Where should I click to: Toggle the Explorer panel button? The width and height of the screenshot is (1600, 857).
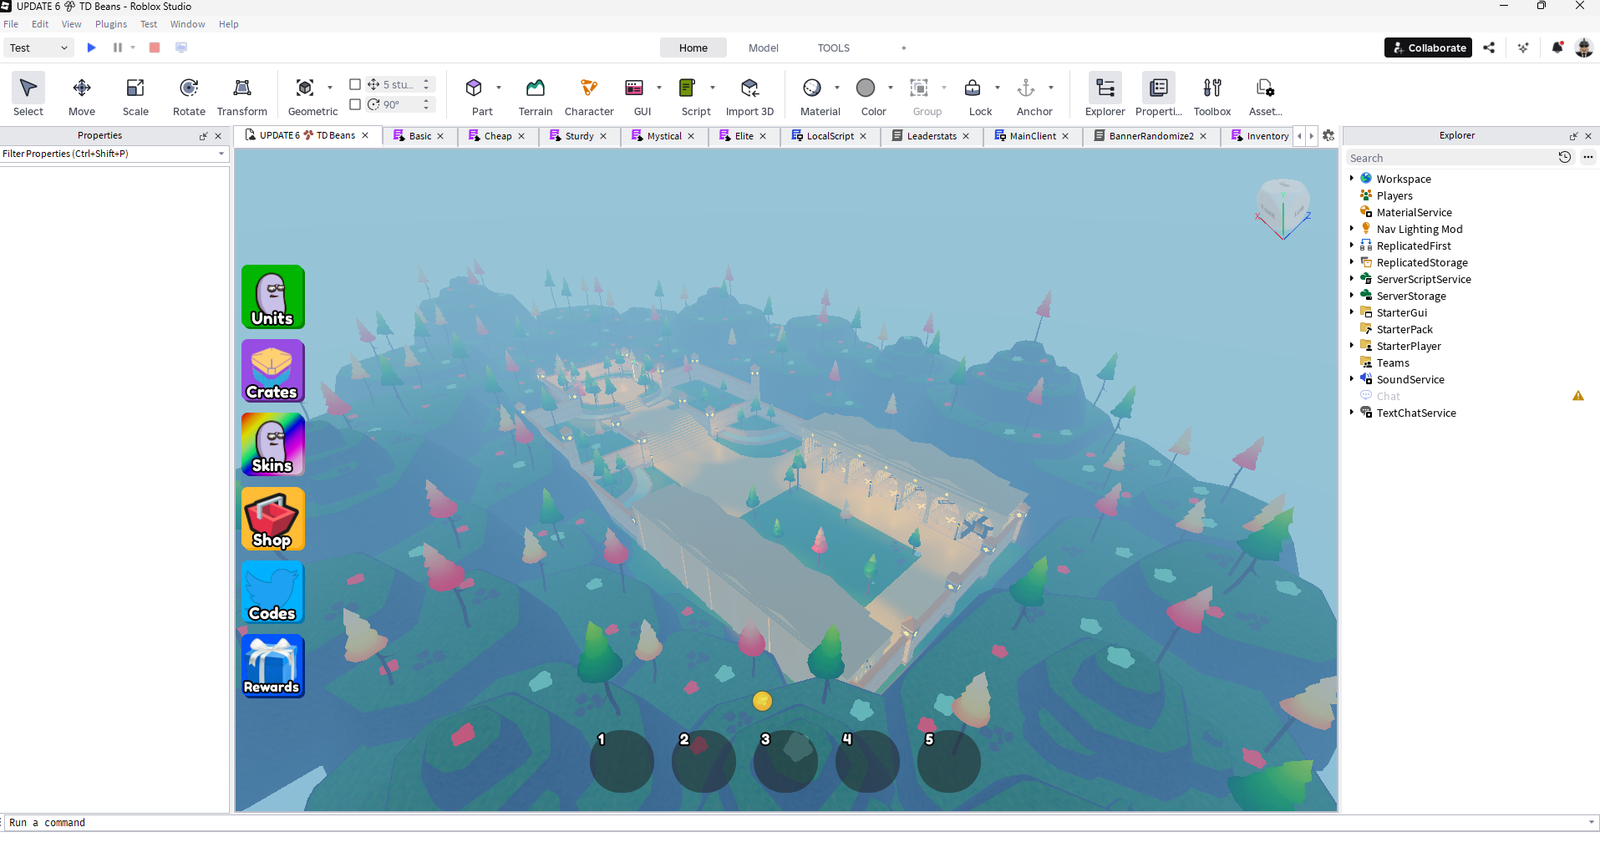pos(1105,96)
